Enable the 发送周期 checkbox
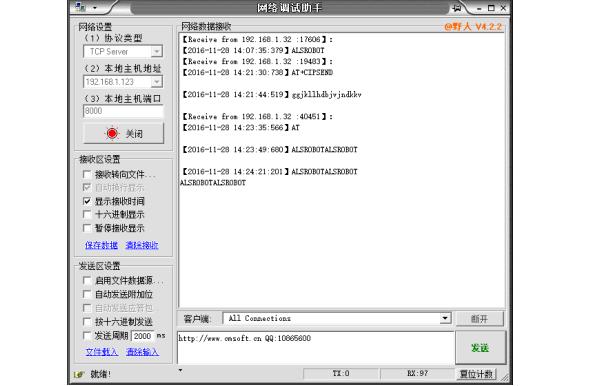 pos(87,336)
